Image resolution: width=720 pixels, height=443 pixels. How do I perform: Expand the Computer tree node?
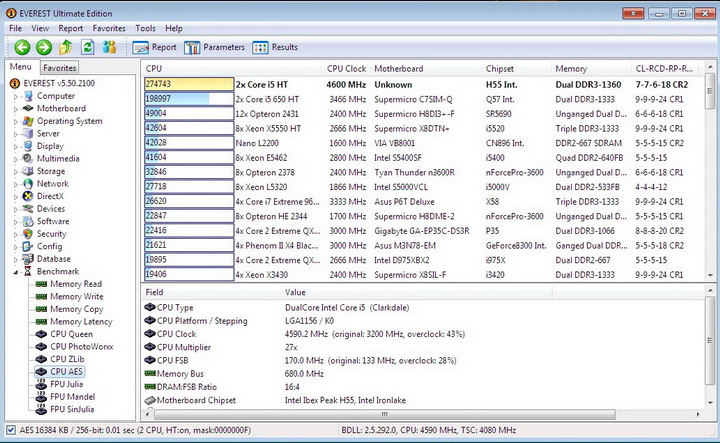[16, 96]
